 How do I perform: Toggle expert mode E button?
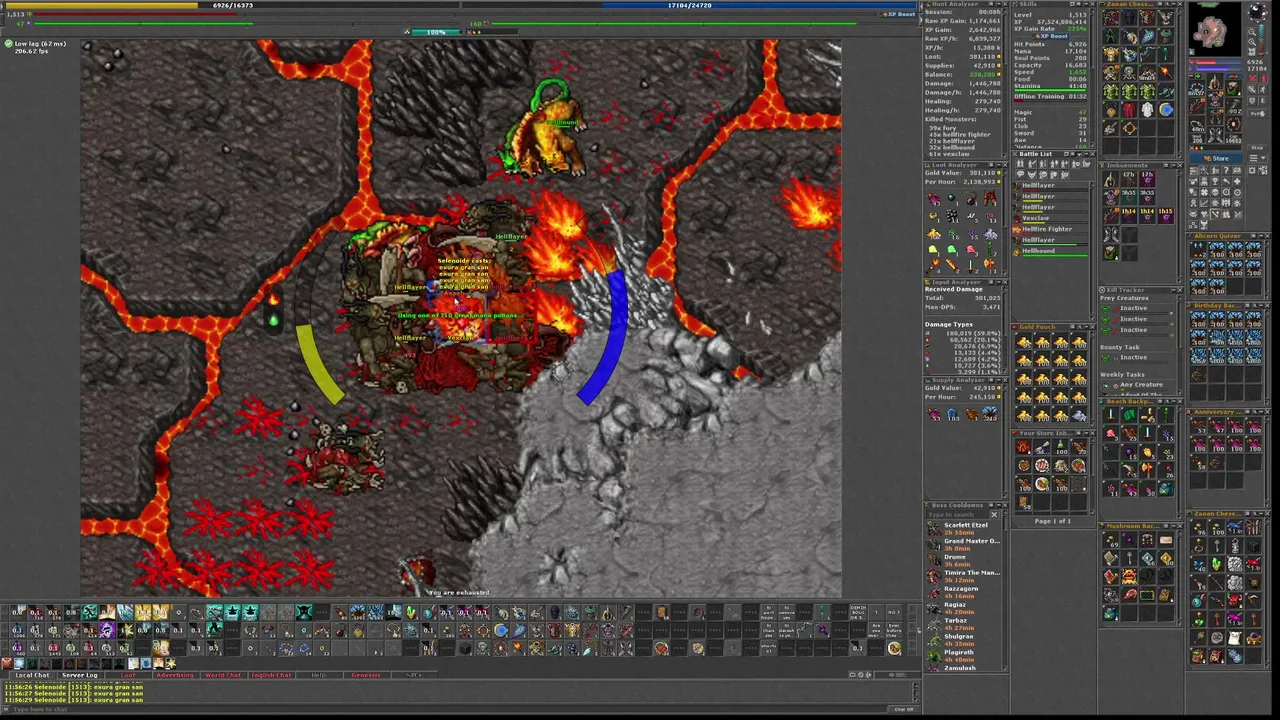click(1263, 100)
